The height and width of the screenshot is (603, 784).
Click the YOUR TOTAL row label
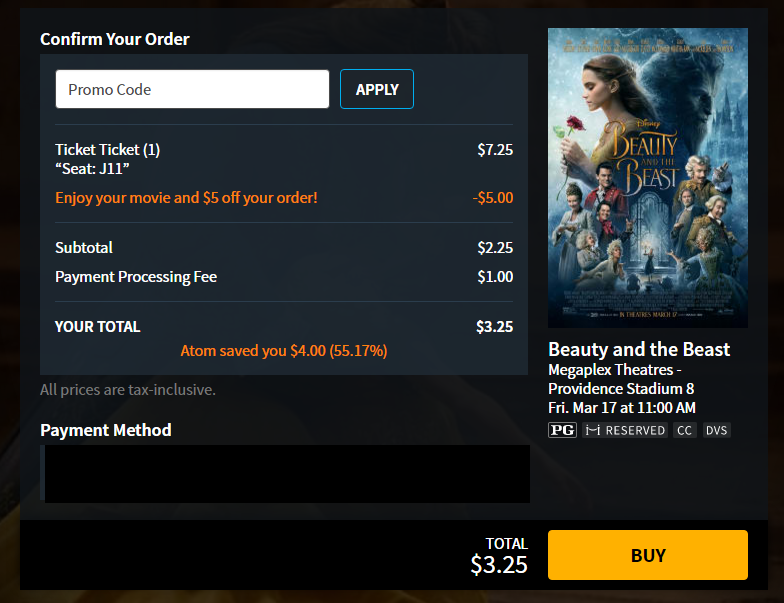tap(98, 327)
